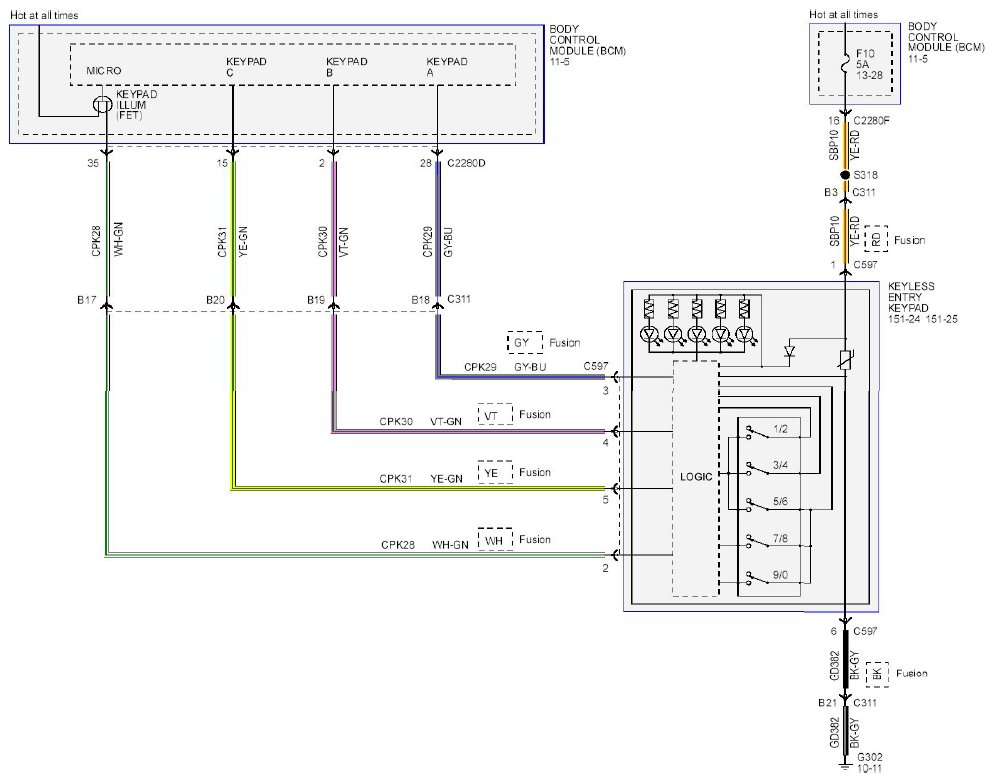The image size is (994, 782).
Task: Open the 10-11 reference under G302
Action: click(869, 769)
